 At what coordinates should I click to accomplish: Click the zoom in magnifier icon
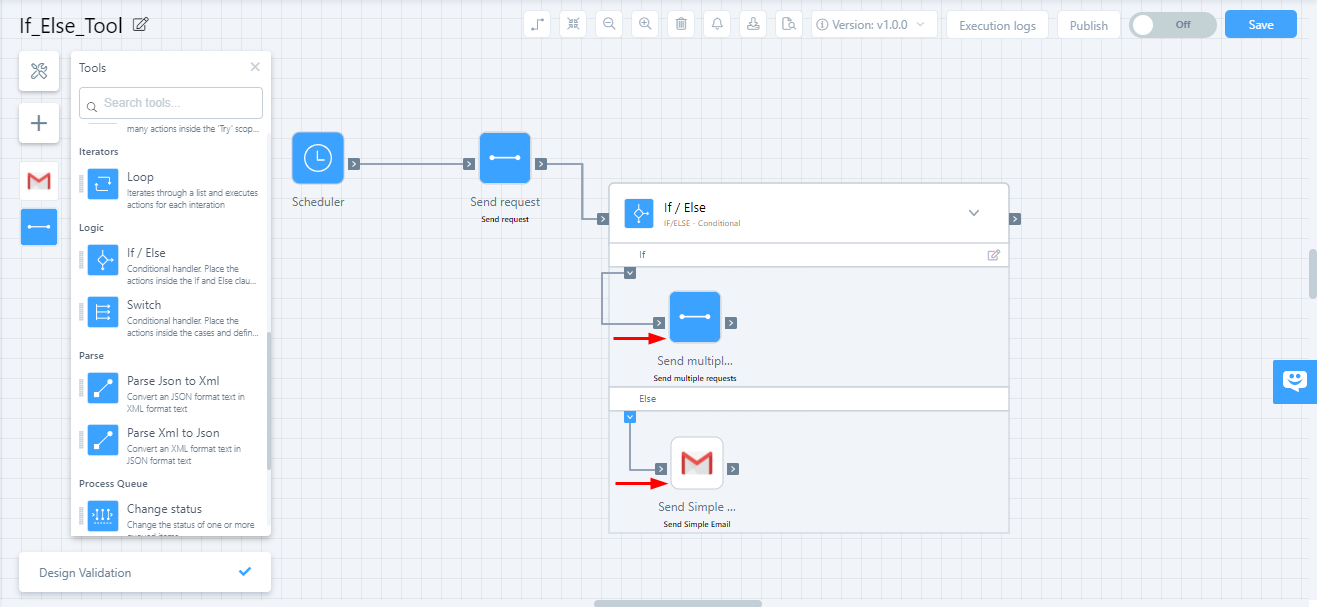tap(645, 24)
